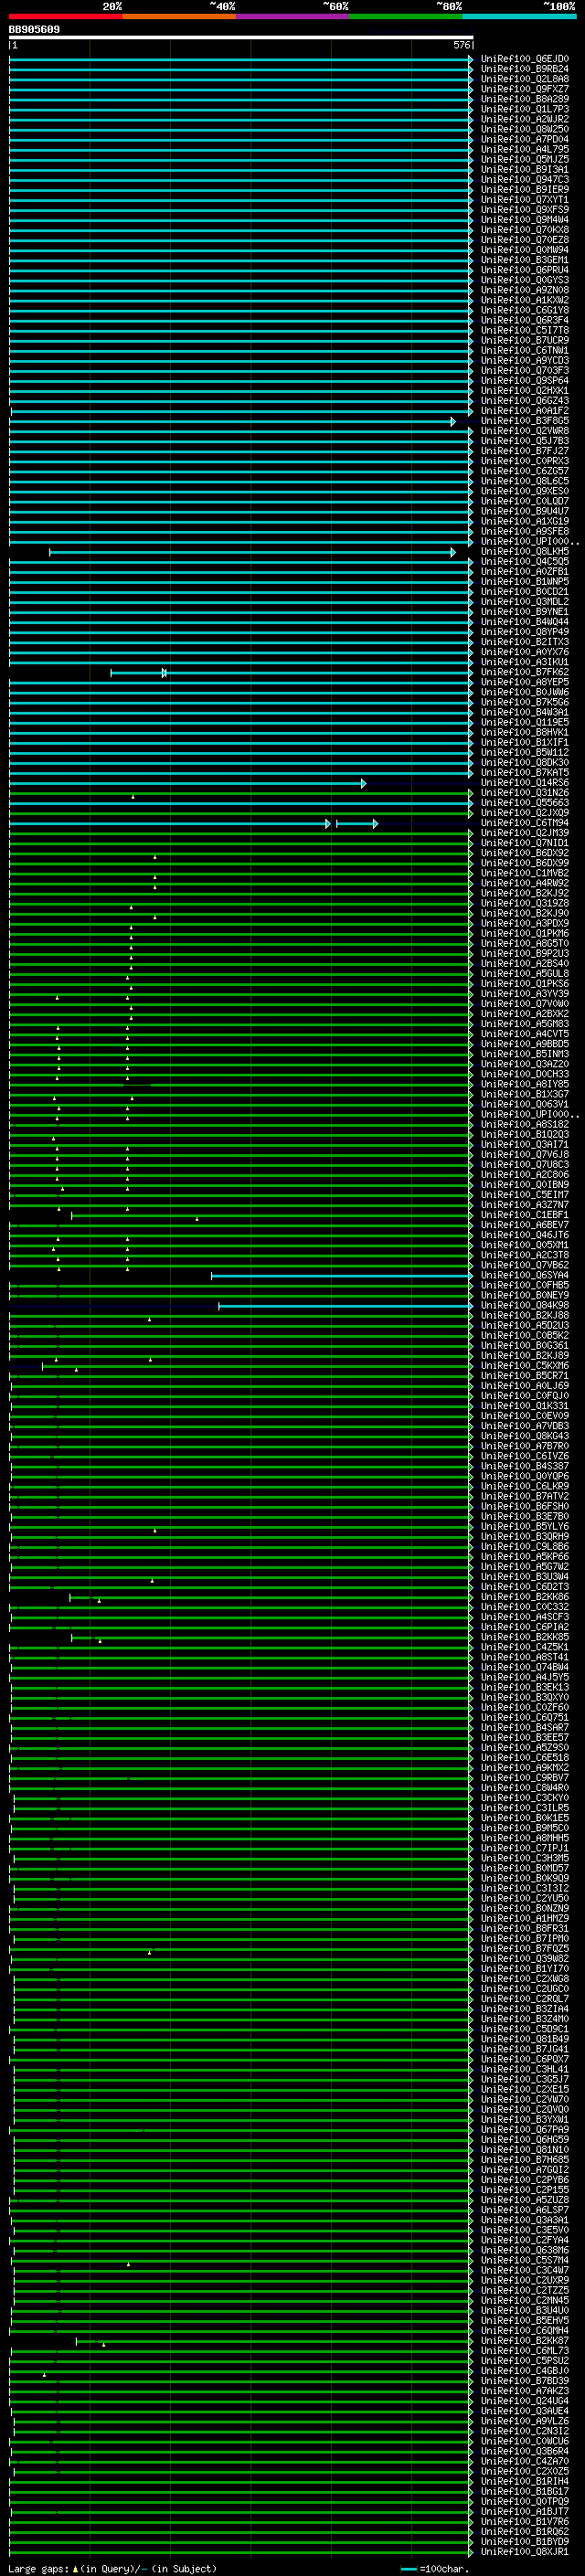
Task: Select the UniRef100_Q9SP64 label
Action: (525, 381)
